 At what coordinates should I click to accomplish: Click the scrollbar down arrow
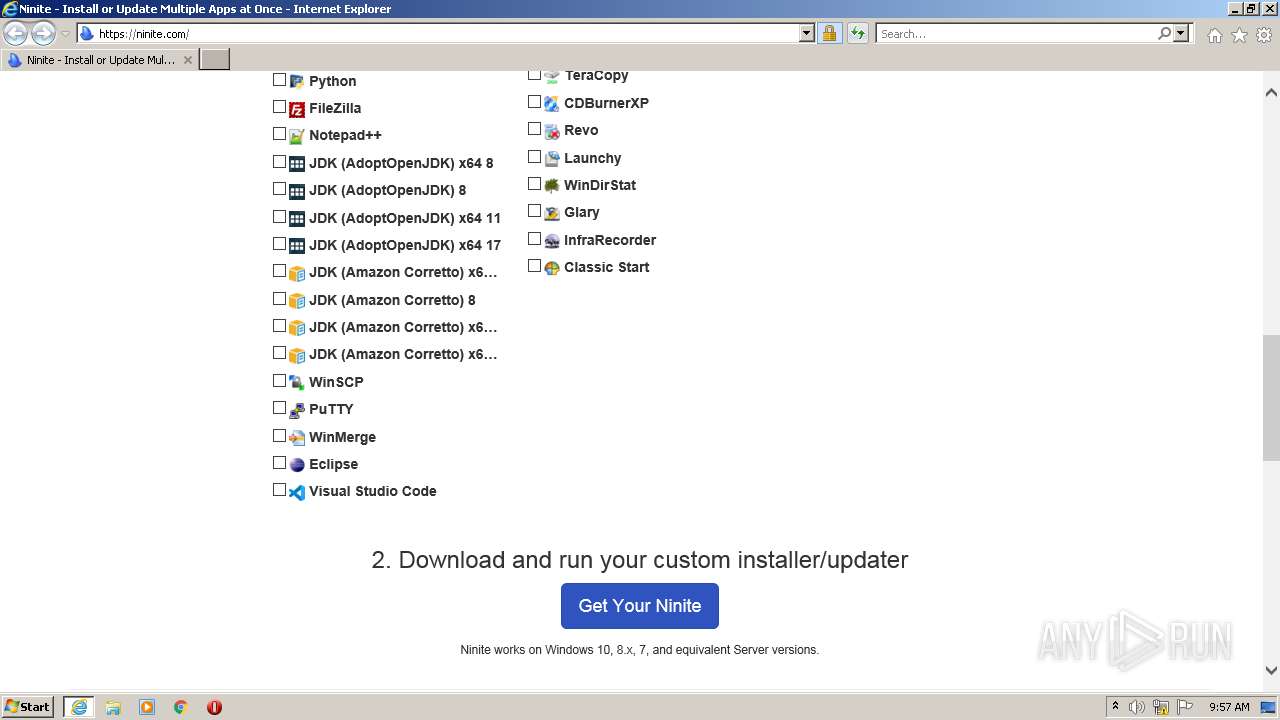point(1271,671)
